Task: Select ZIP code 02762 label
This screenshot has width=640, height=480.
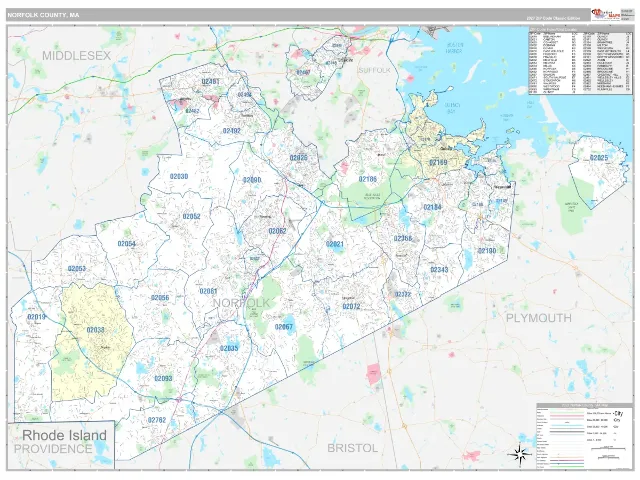Action: (157, 420)
